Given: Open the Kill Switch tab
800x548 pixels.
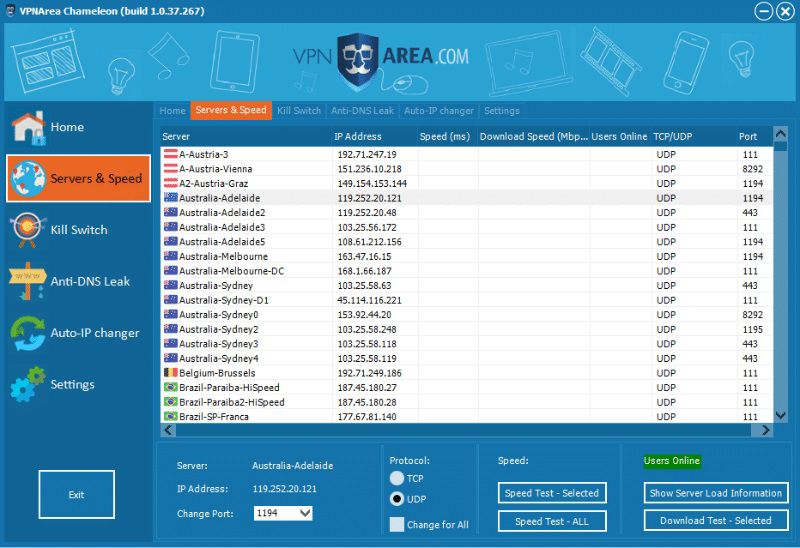Looking at the screenshot, I should tap(299, 111).
